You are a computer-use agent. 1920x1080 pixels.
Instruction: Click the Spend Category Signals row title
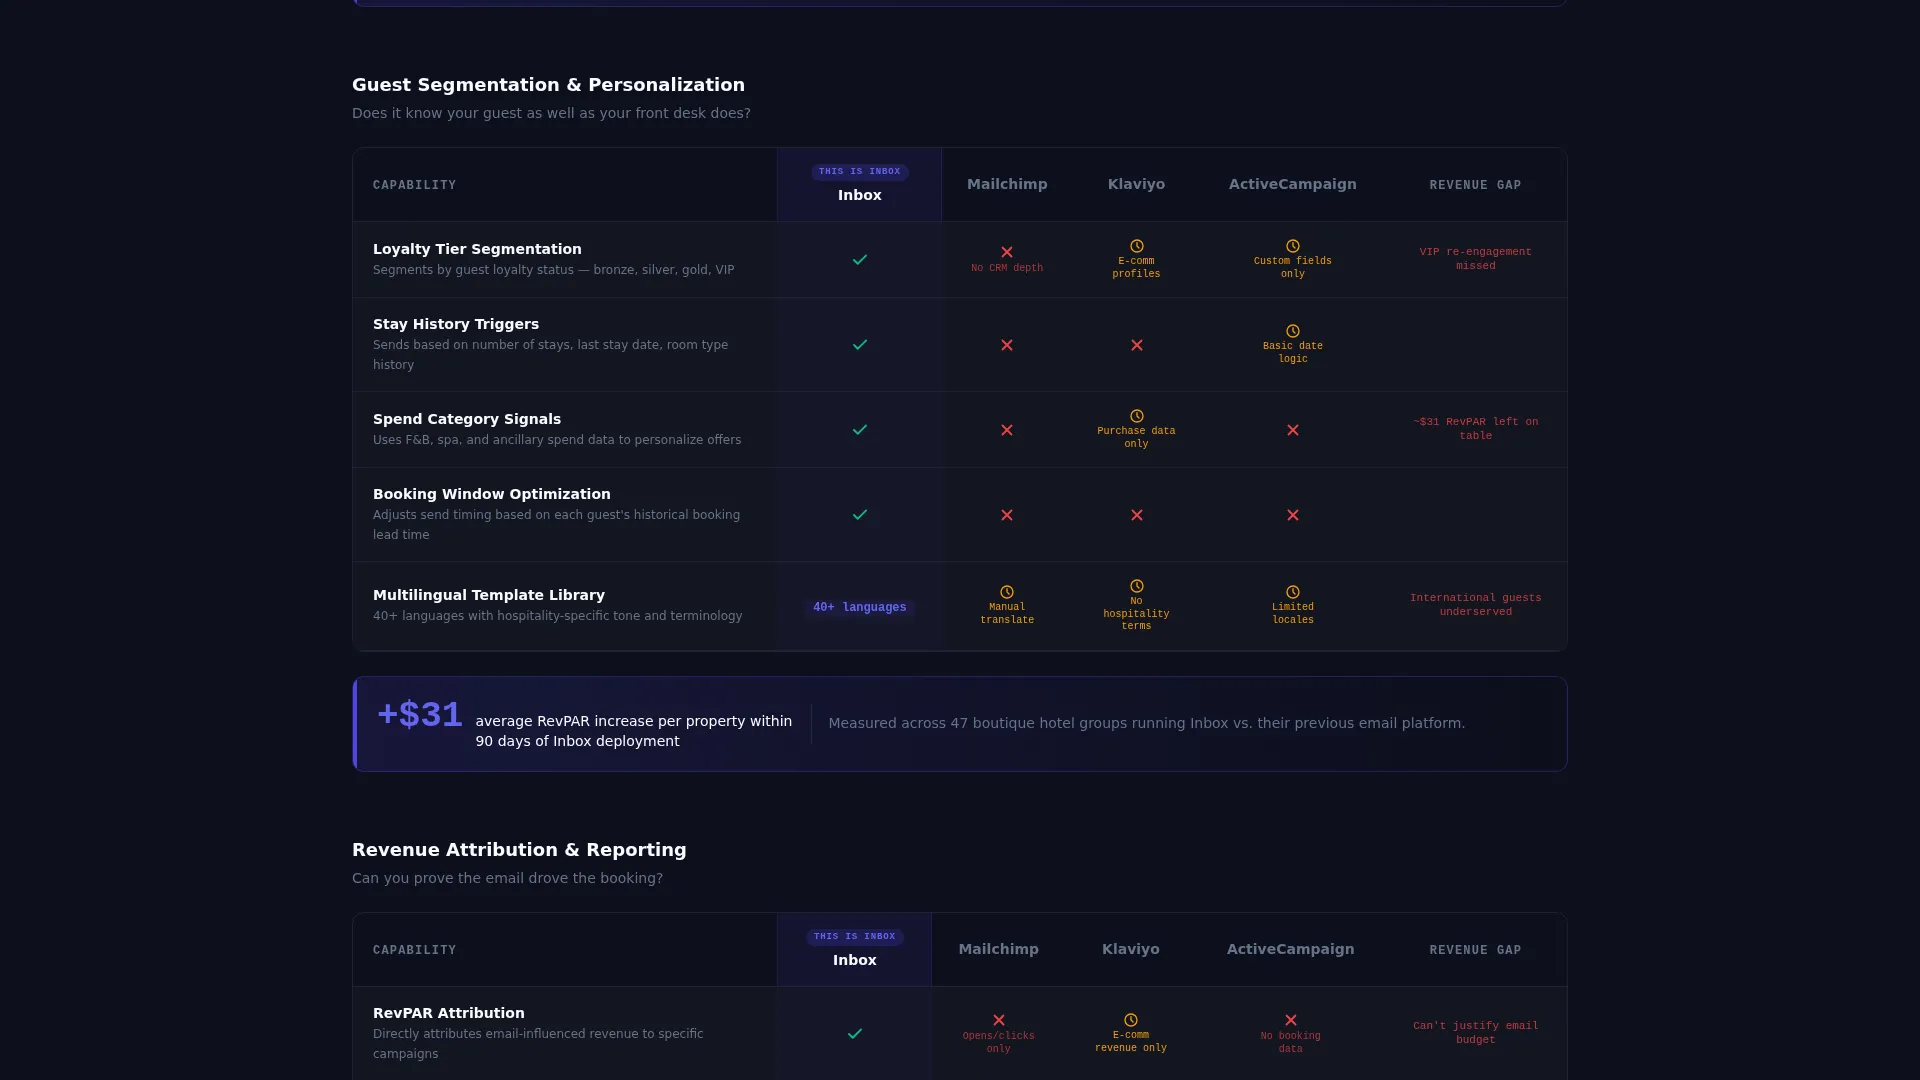coord(467,419)
